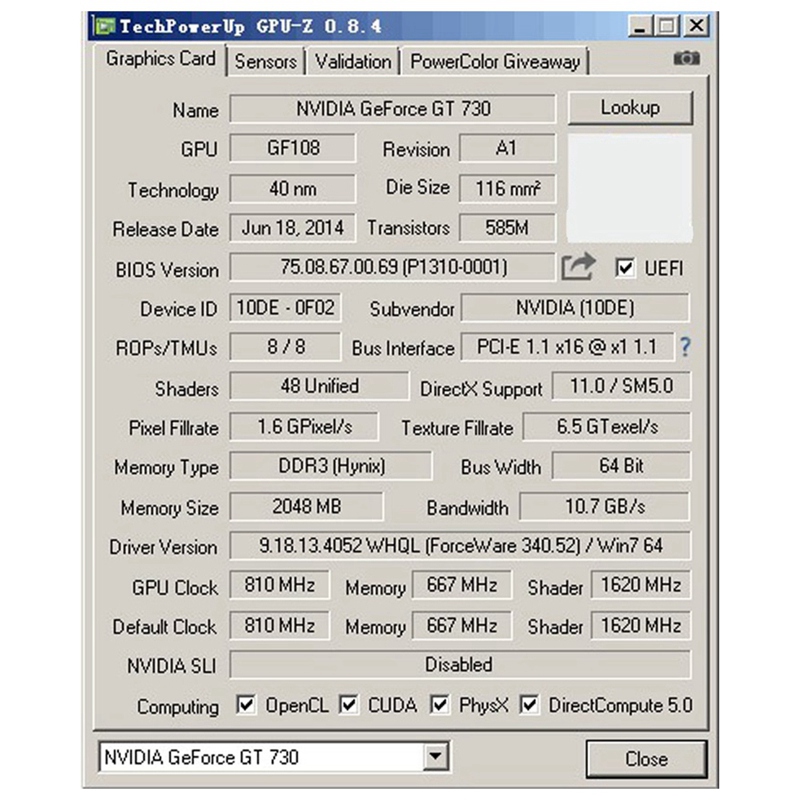The image size is (800, 800).
Task: Click the camera screenshot icon
Action: [x=687, y=60]
